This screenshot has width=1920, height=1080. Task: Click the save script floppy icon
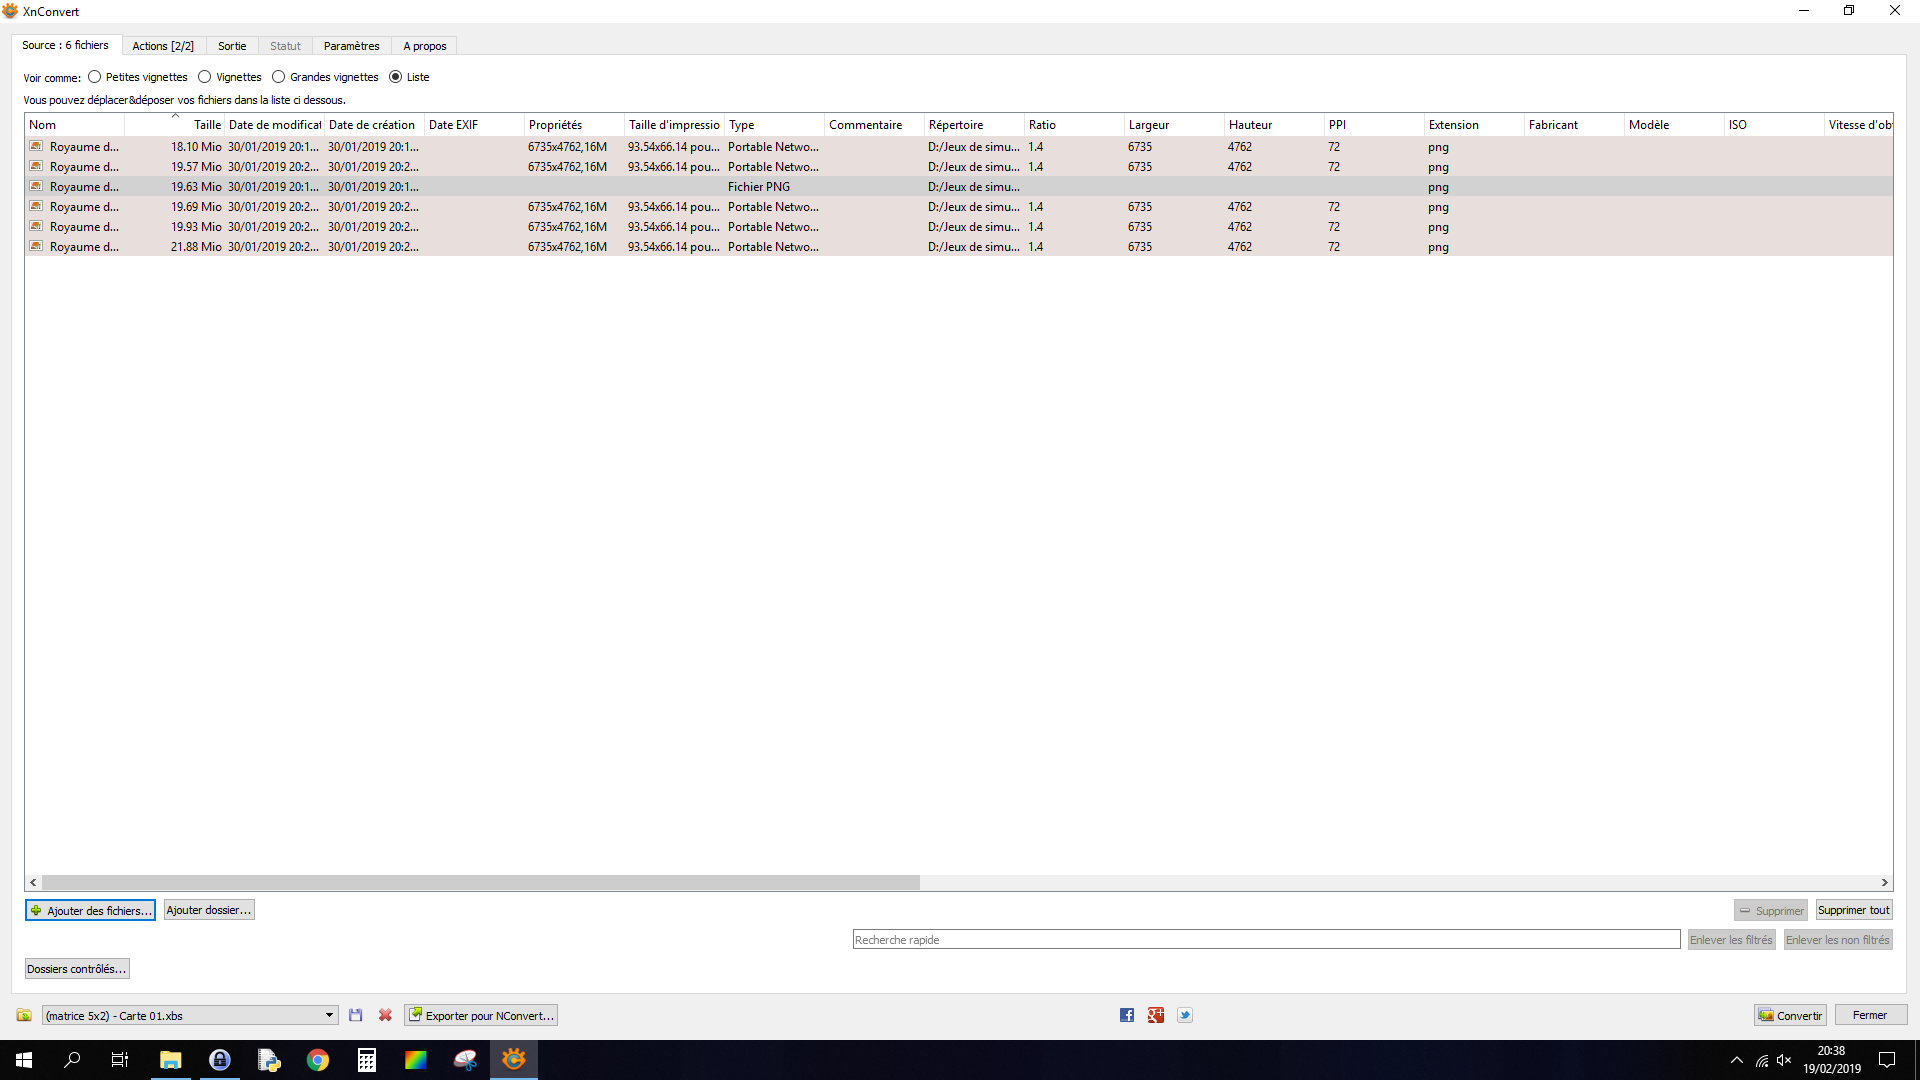[x=355, y=1015]
